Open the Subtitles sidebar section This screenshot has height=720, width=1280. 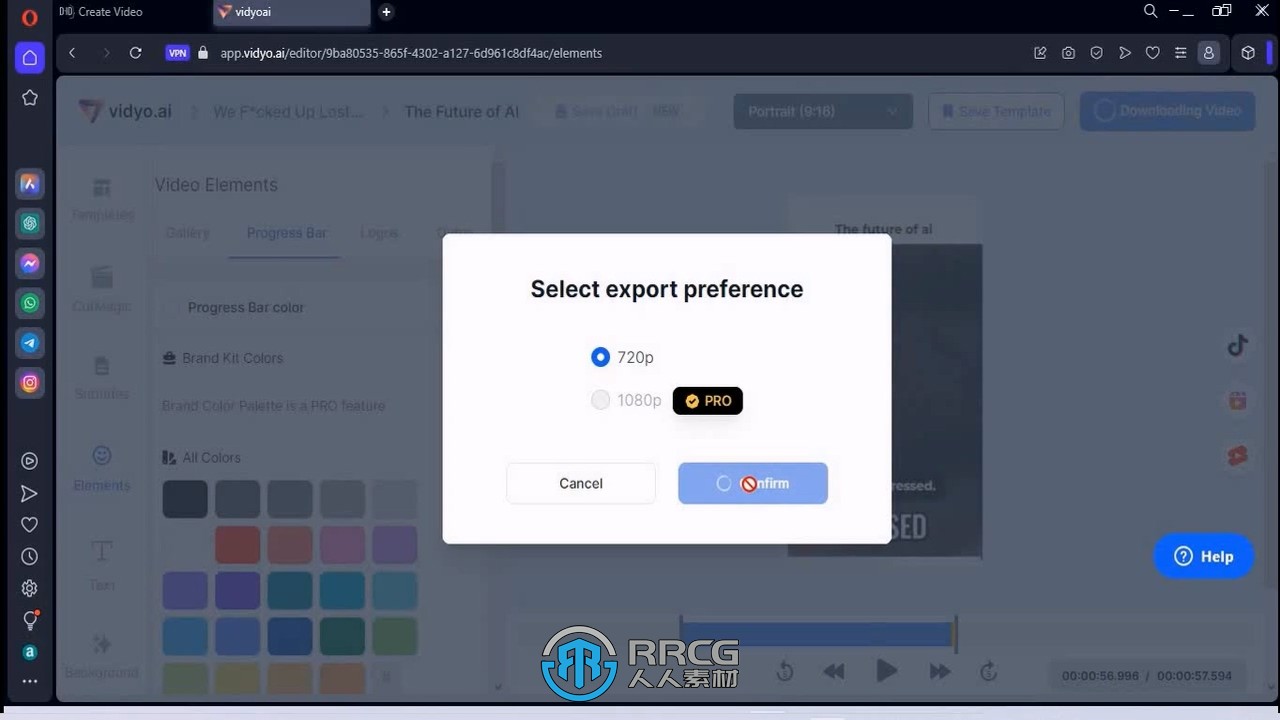pos(102,378)
